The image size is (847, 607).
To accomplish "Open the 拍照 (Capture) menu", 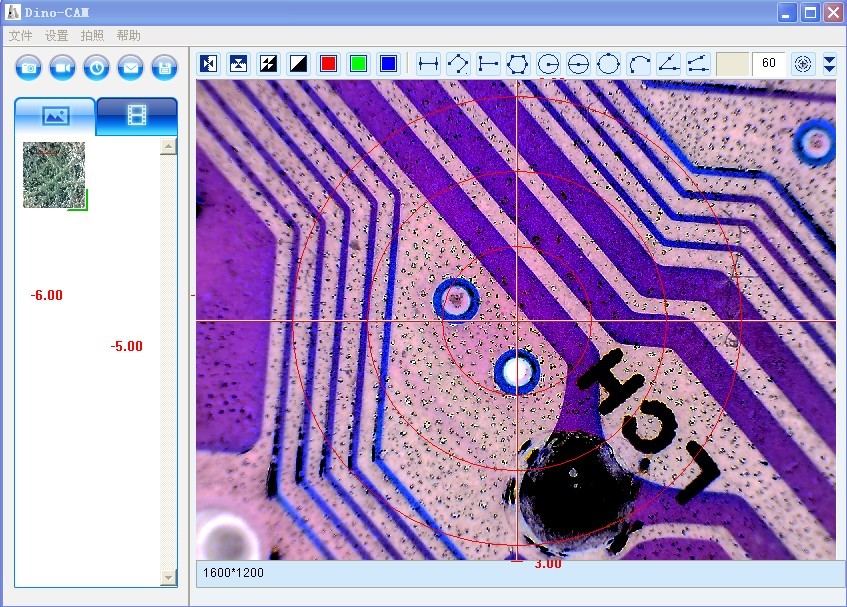I will [92, 35].
